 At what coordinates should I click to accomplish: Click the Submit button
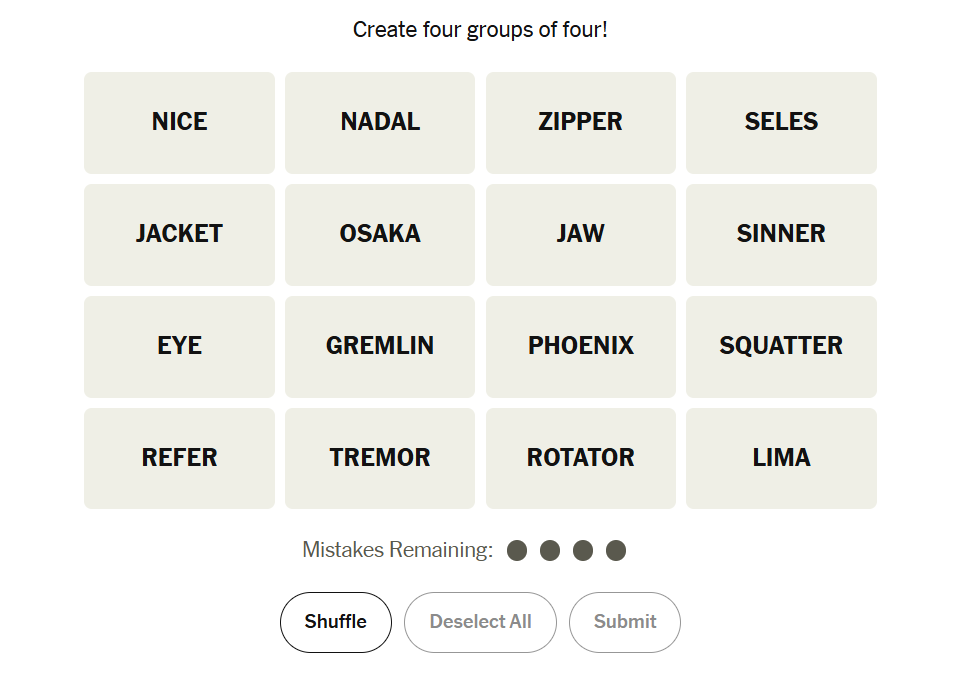625,622
